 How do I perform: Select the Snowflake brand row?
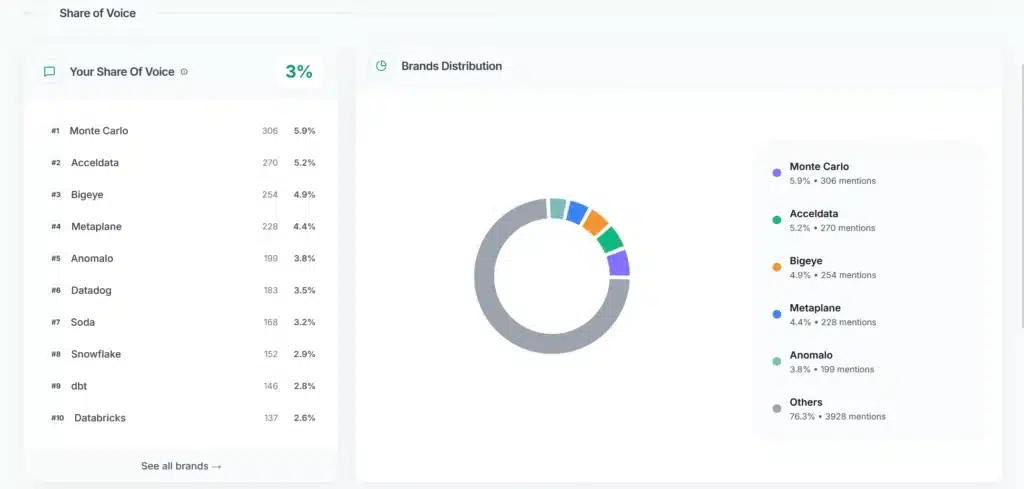tap(183, 354)
